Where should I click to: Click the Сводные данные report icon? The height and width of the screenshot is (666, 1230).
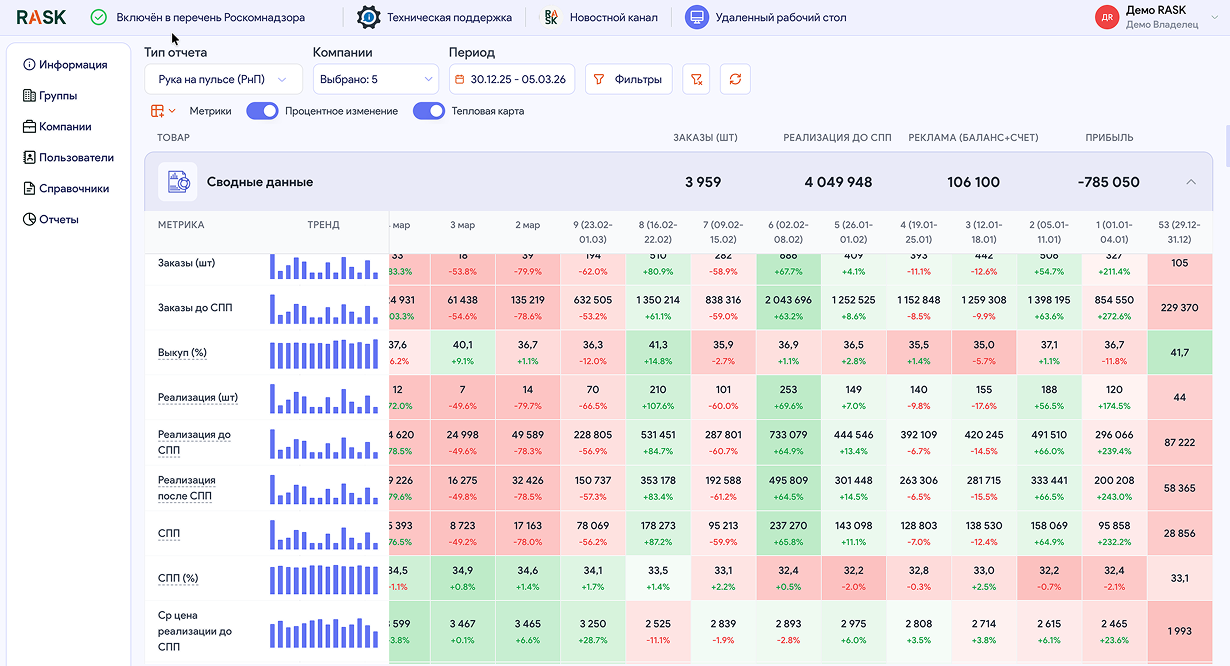coord(178,182)
